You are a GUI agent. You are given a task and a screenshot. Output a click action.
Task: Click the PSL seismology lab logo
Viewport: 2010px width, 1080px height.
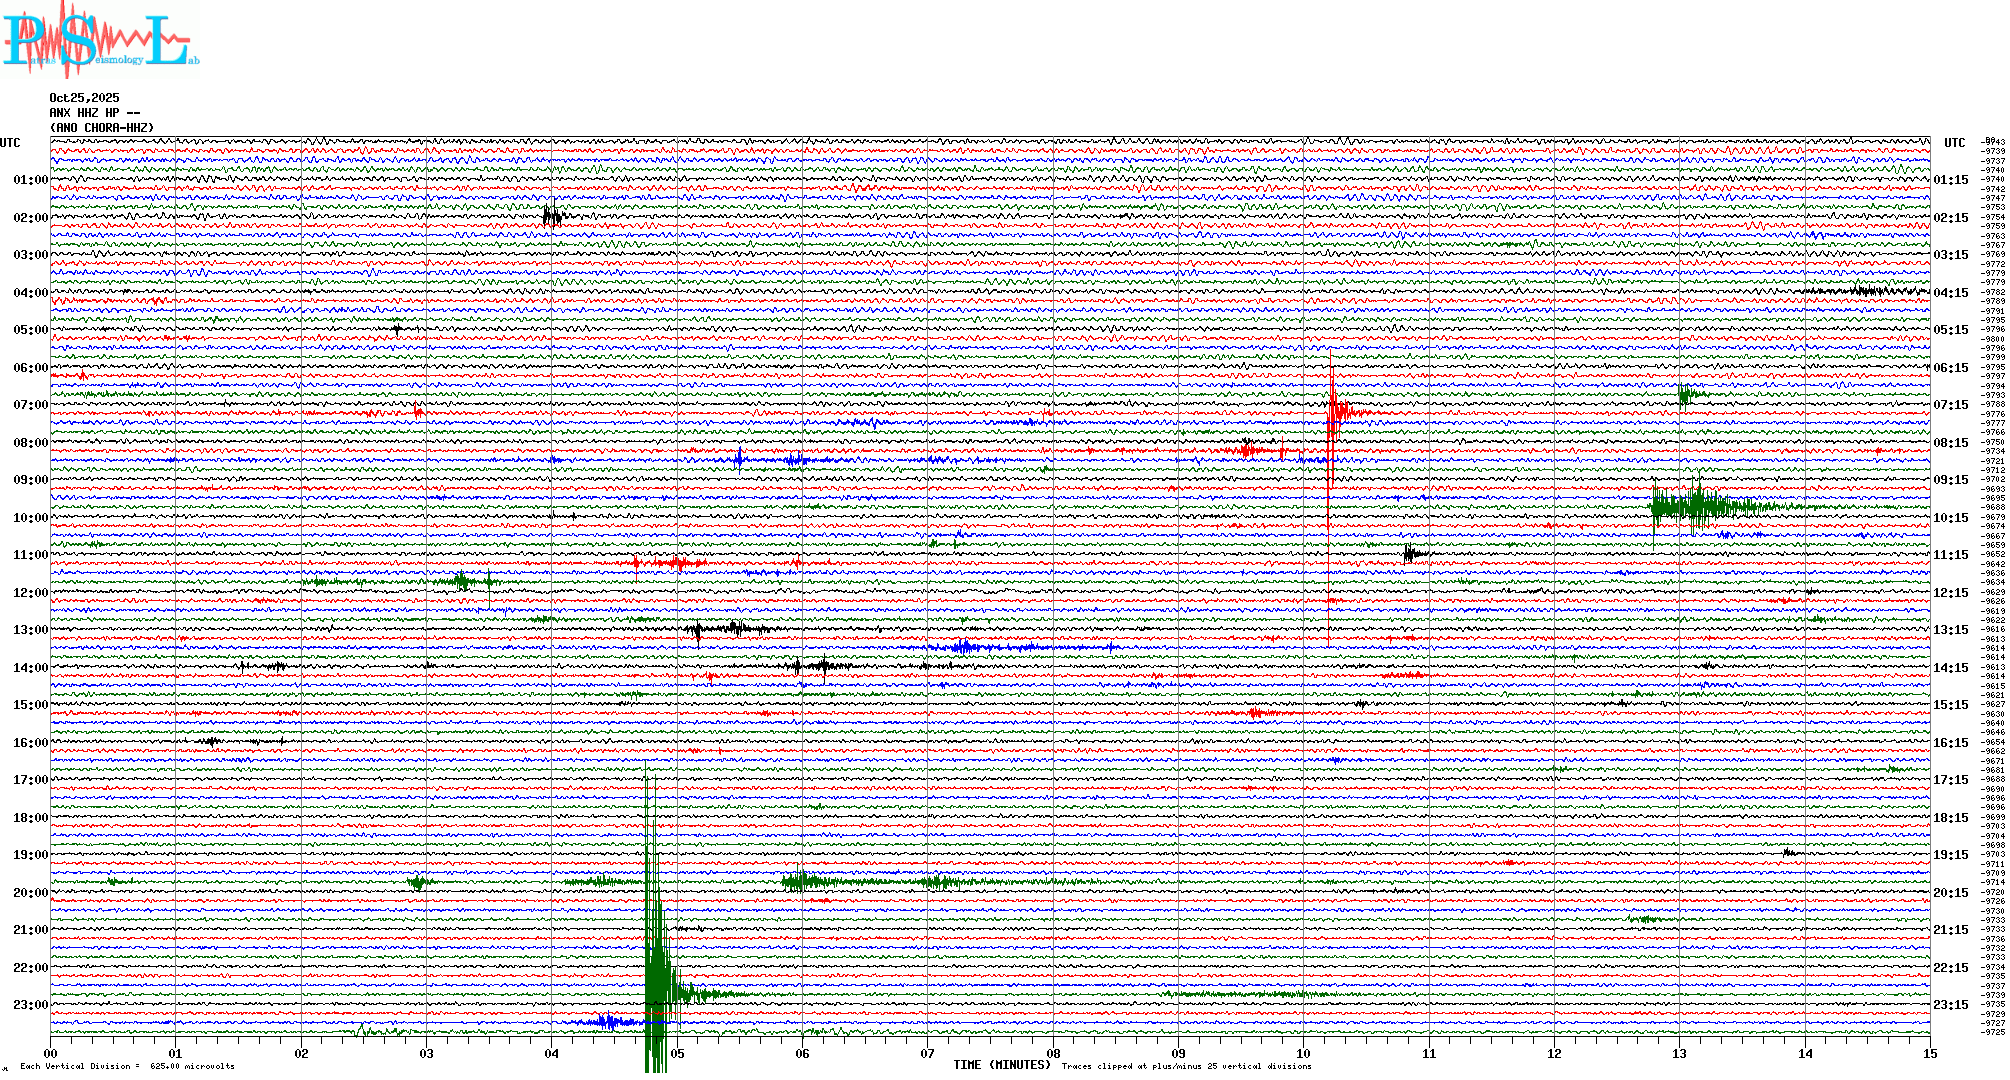(x=98, y=40)
